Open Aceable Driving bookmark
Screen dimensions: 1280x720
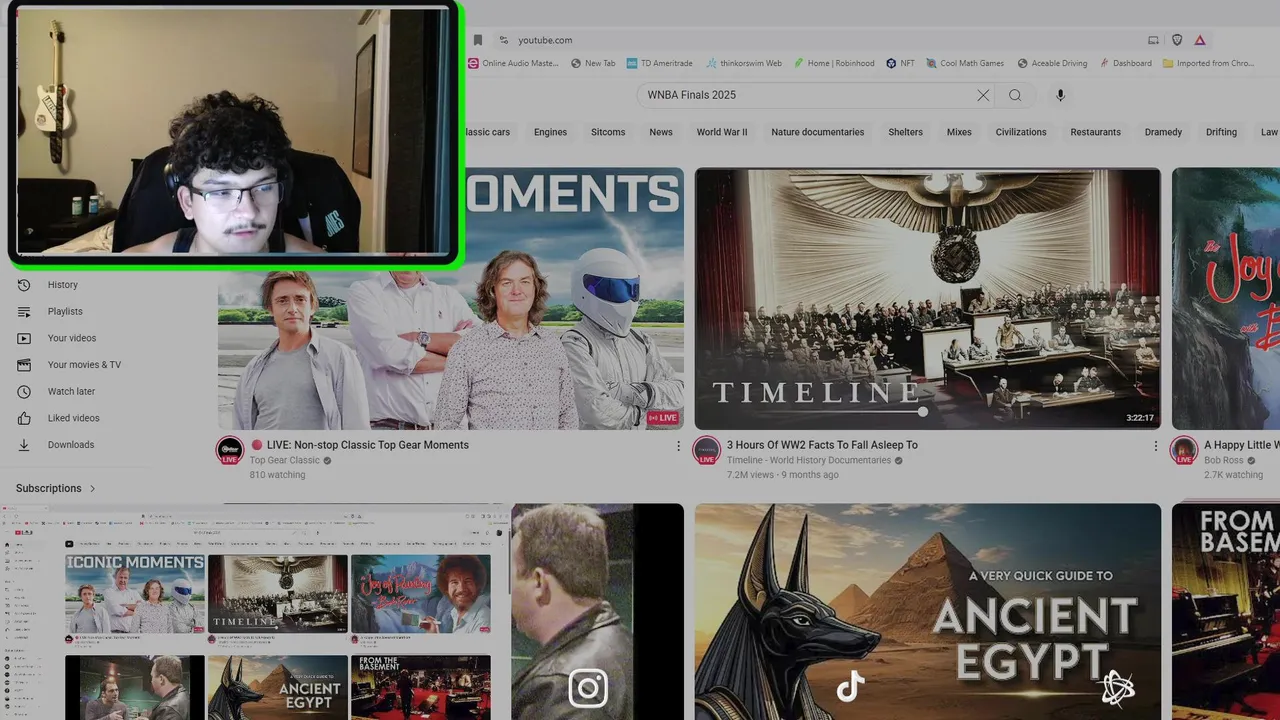[1052, 63]
